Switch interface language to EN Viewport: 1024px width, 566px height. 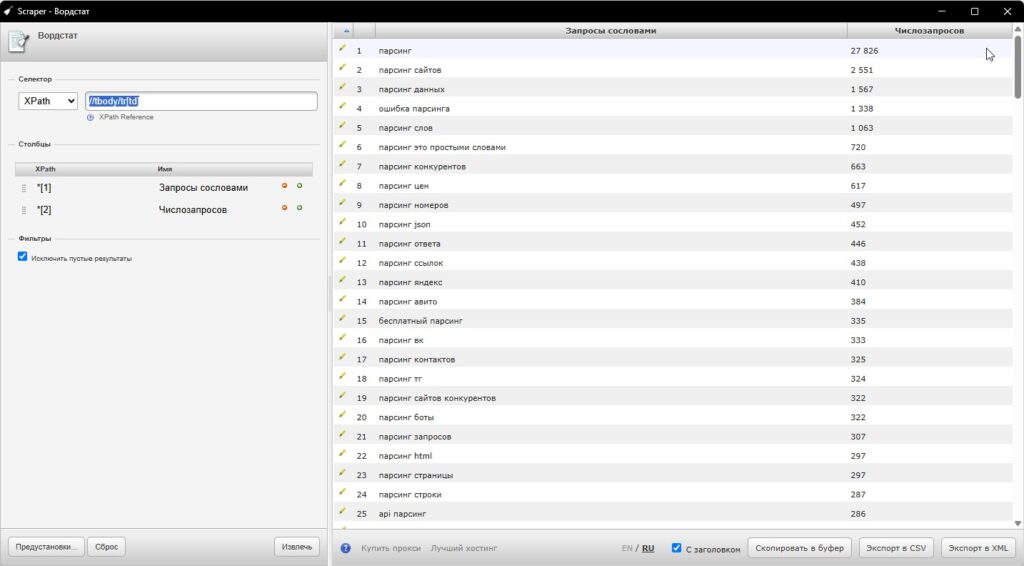627,548
